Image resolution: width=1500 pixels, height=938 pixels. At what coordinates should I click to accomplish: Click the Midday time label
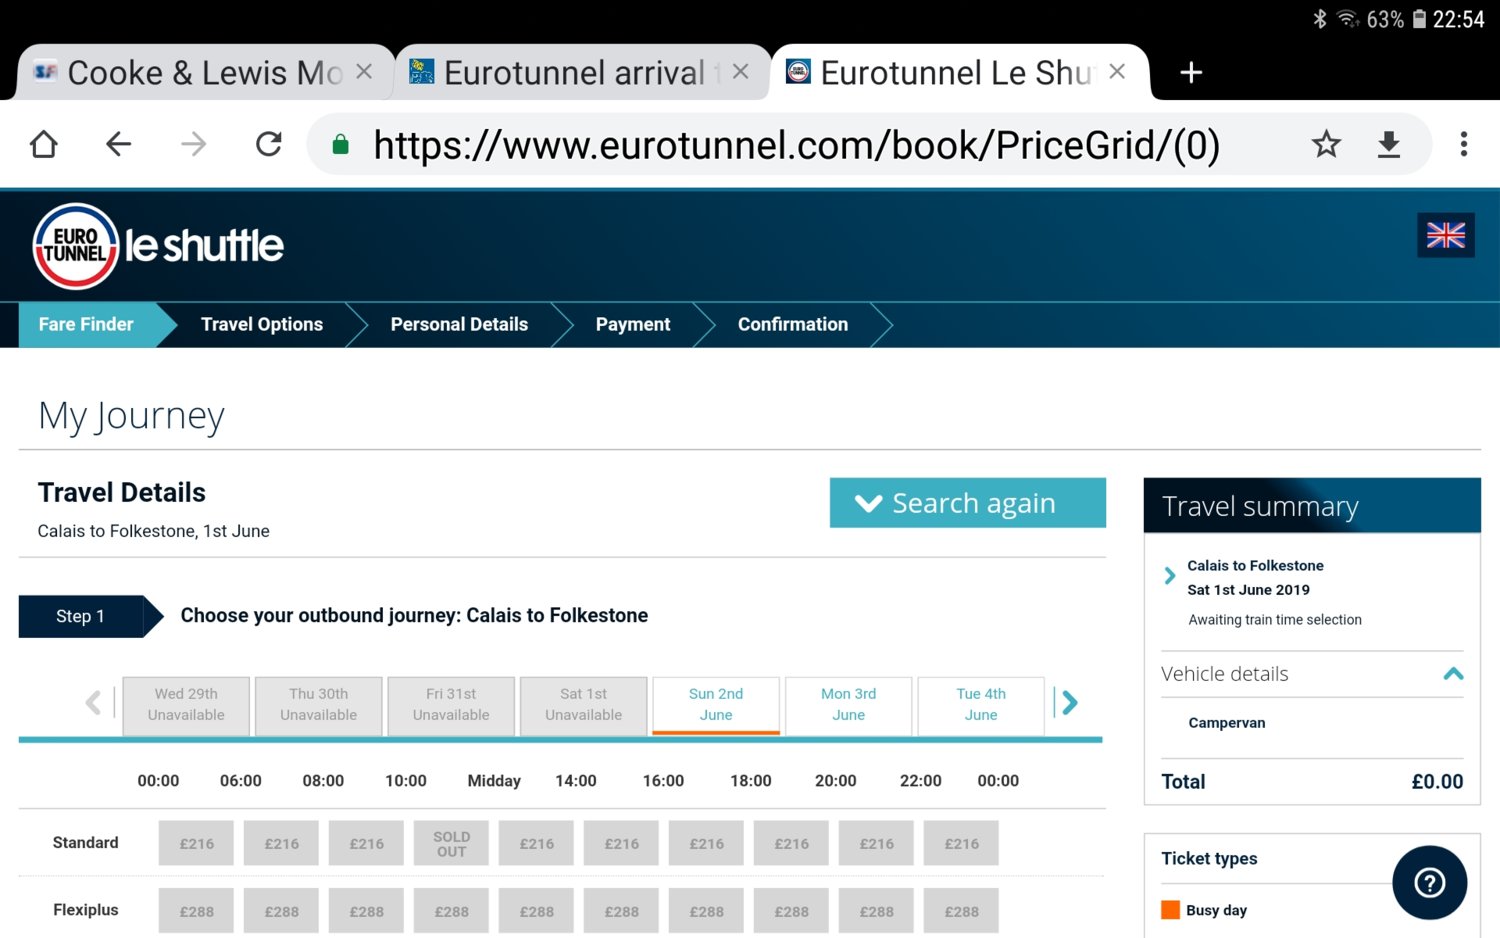[494, 781]
